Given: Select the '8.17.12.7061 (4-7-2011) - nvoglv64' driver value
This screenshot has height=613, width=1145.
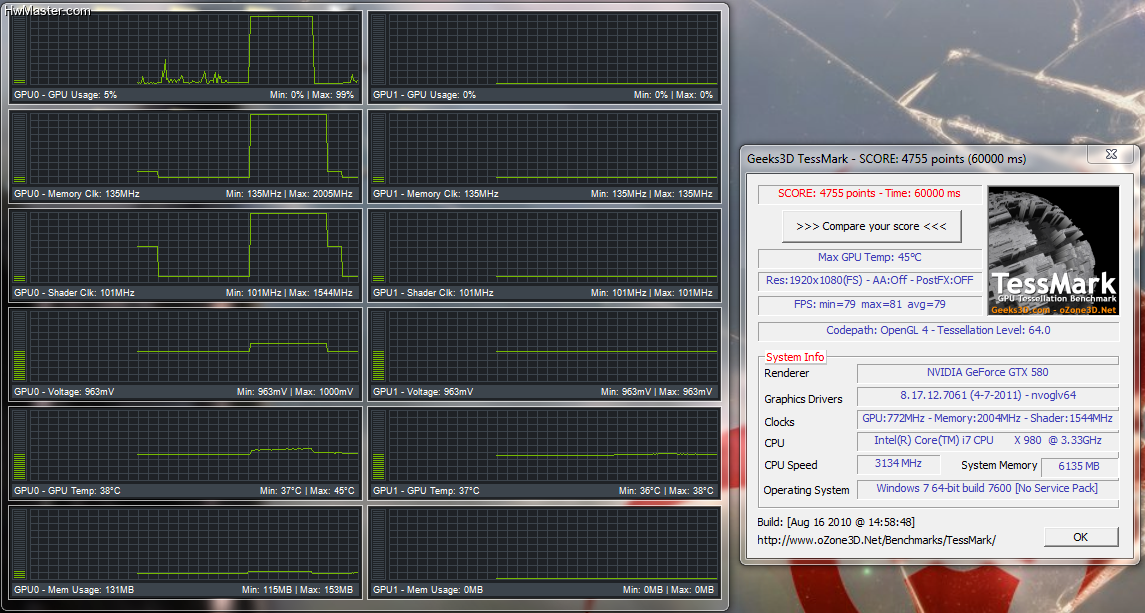Looking at the screenshot, I should (987, 395).
